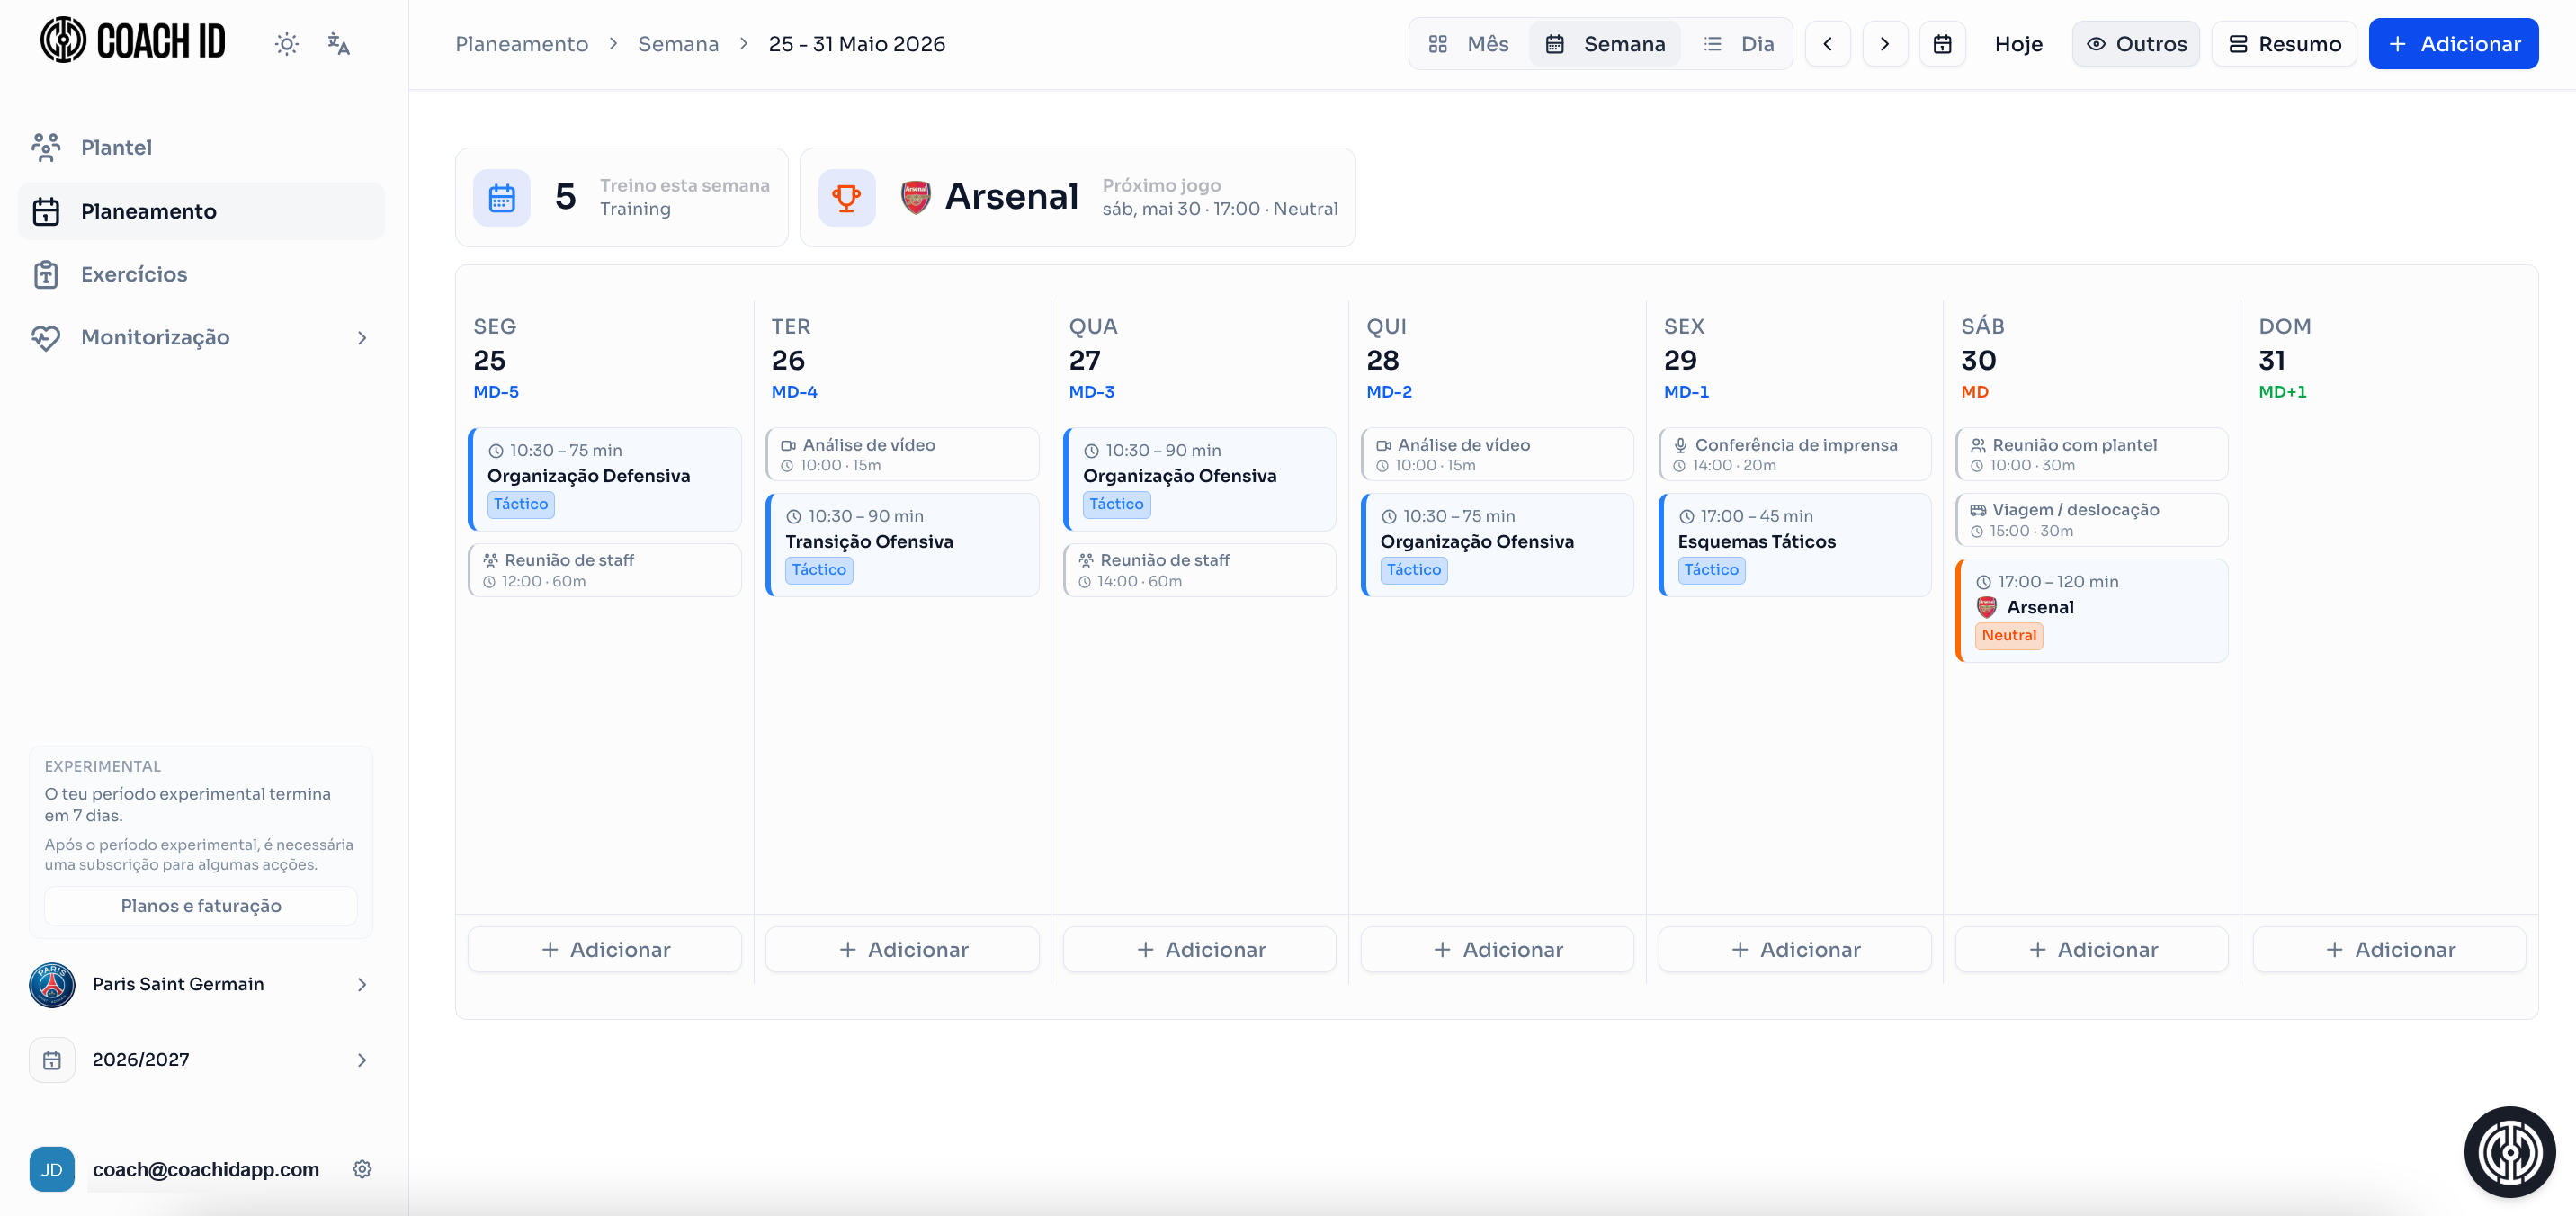Open Planos e faturação
Screen dimensions: 2576x1216
(201, 906)
